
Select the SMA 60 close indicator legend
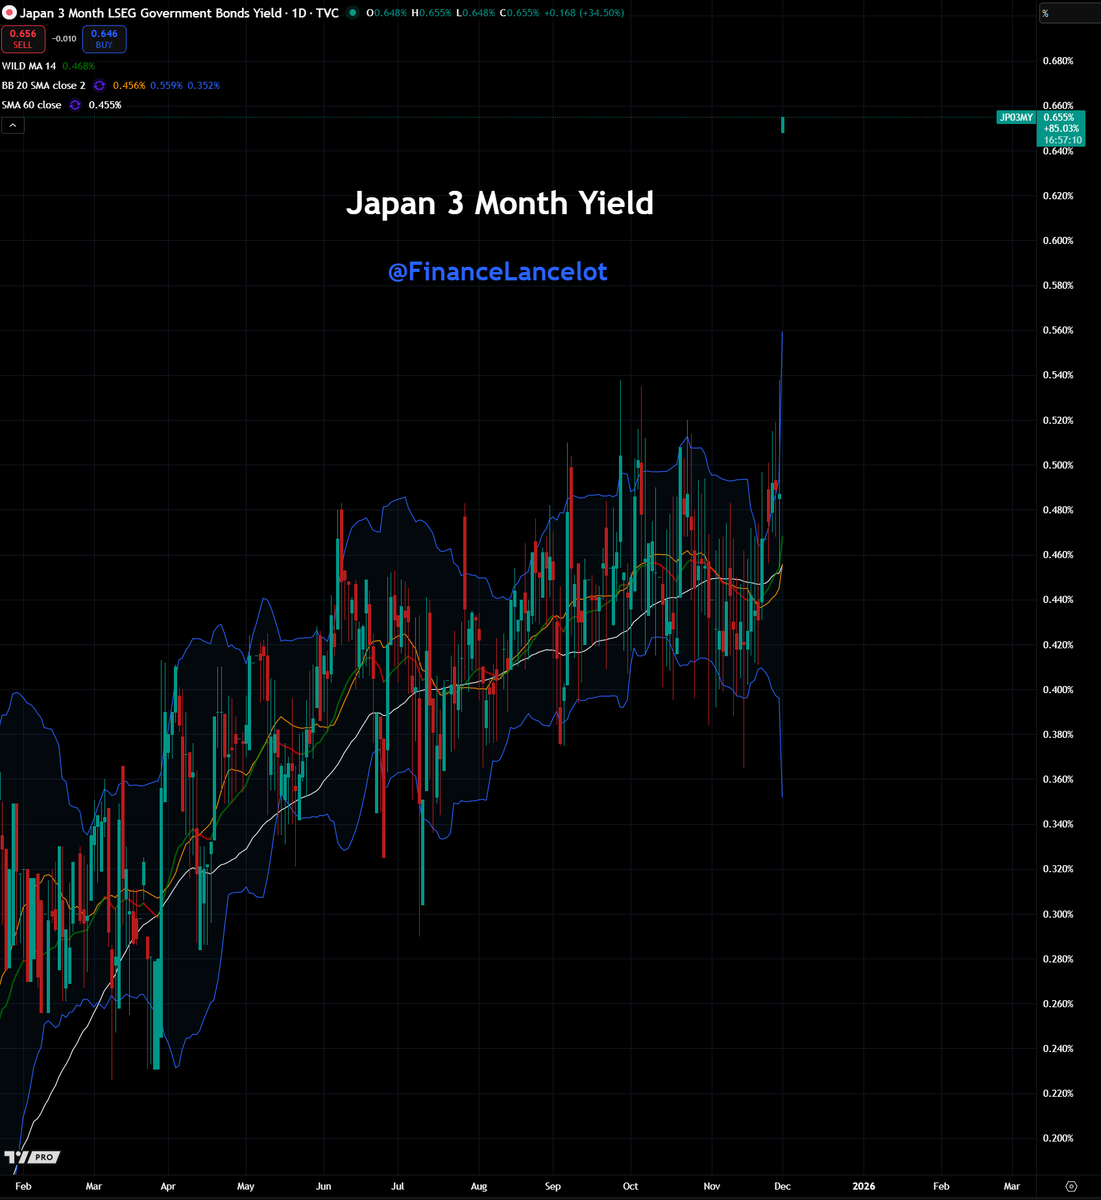click(x=32, y=105)
